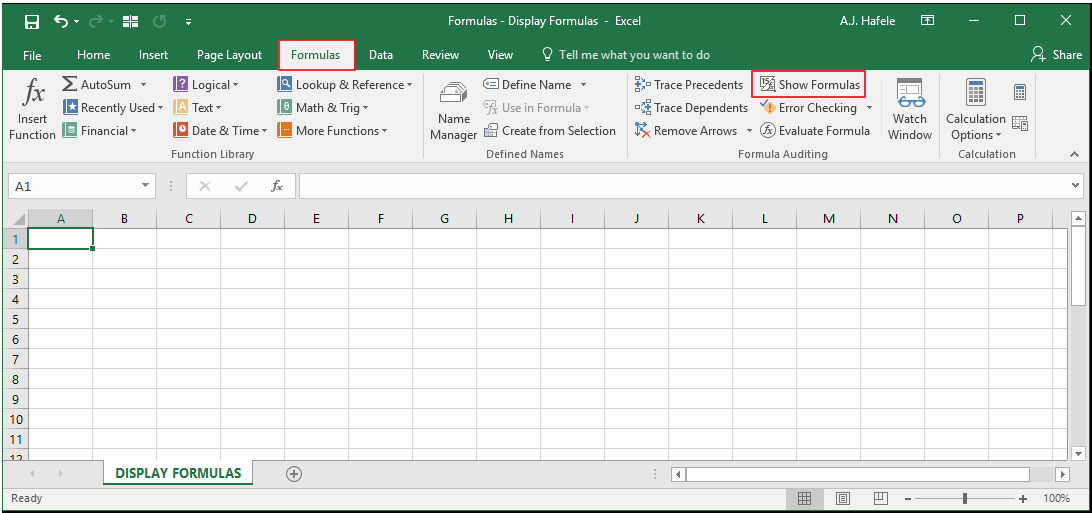Viewport: 1092px width, 513px height.
Task: Click the Save icon in the quick access toolbar
Action: (32, 22)
